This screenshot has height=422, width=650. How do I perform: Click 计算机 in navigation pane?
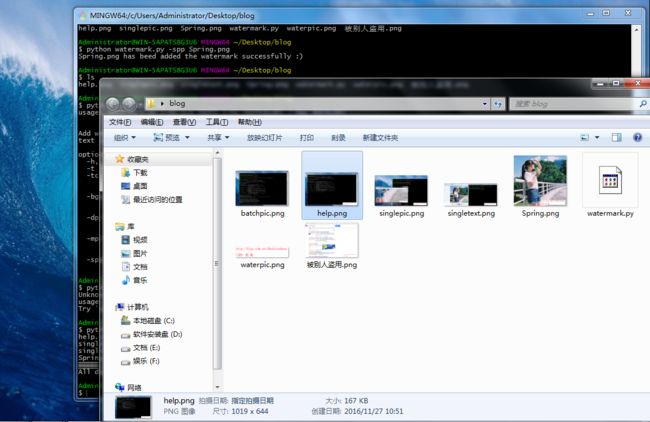point(138,307)
